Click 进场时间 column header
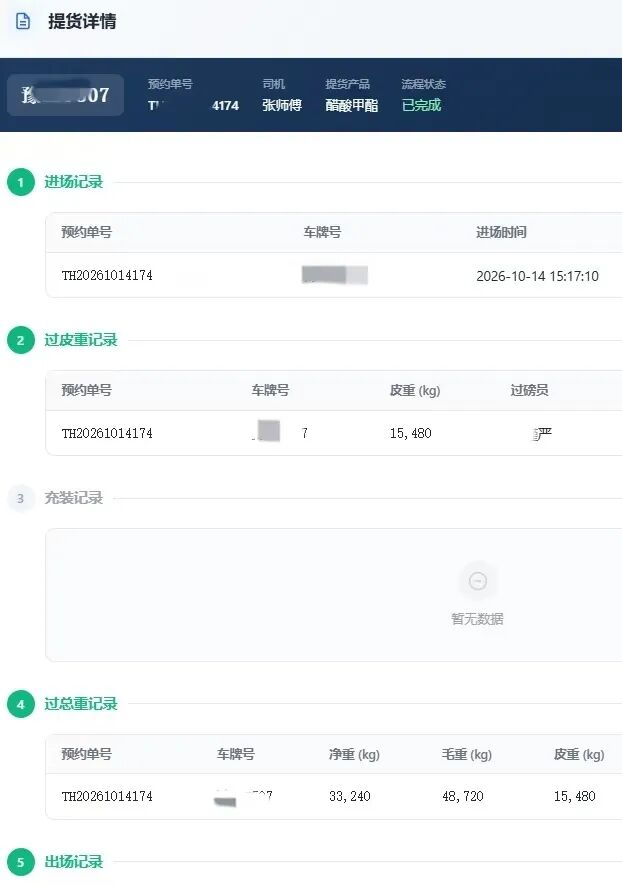This screenshot has height=886, width=622. pyautogui.click(x=501, y=232)
